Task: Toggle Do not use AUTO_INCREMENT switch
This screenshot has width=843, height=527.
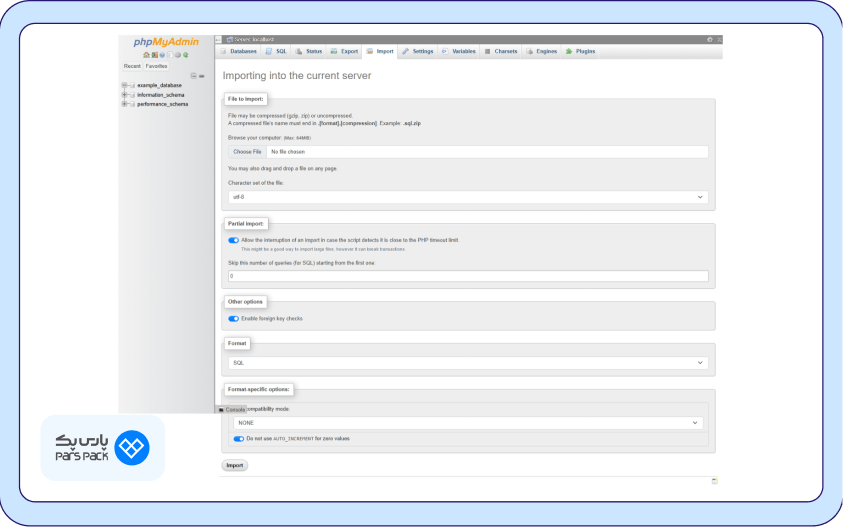Action: [239, 439]
